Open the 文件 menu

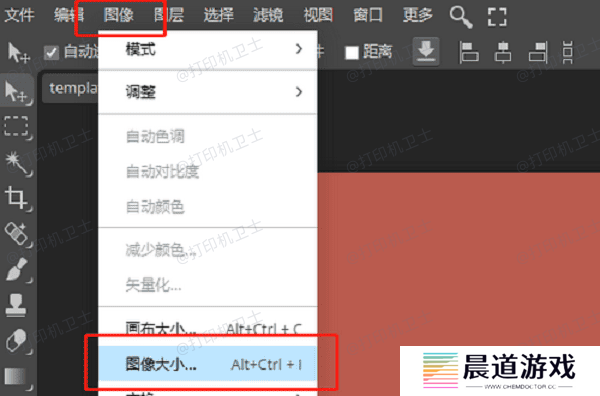pyautogui.click(x=19, y=15)
